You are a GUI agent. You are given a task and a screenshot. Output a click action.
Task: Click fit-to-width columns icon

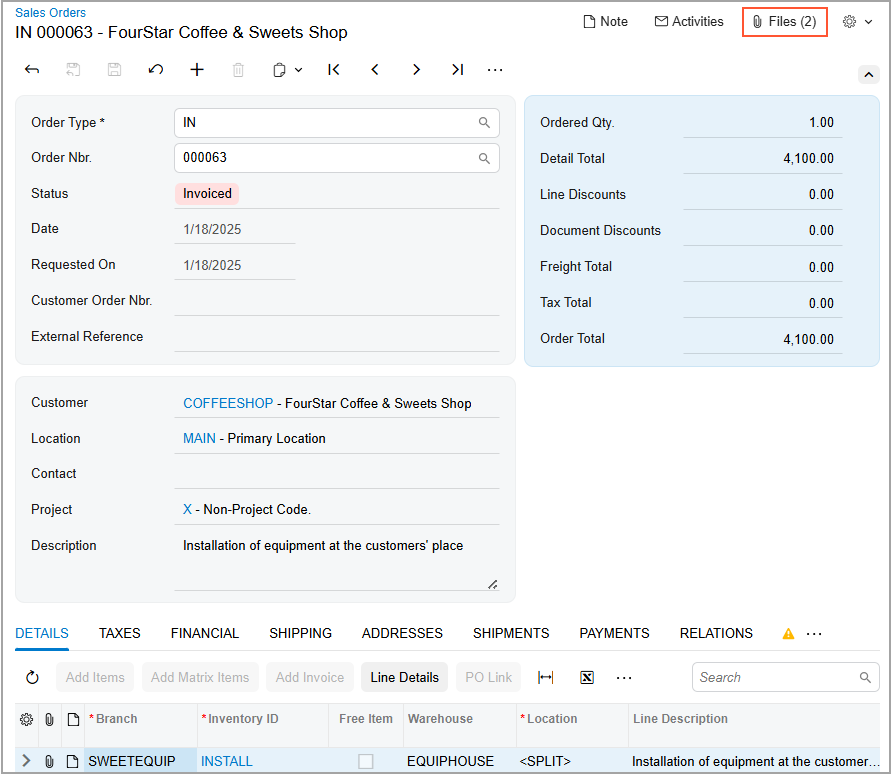545,677
